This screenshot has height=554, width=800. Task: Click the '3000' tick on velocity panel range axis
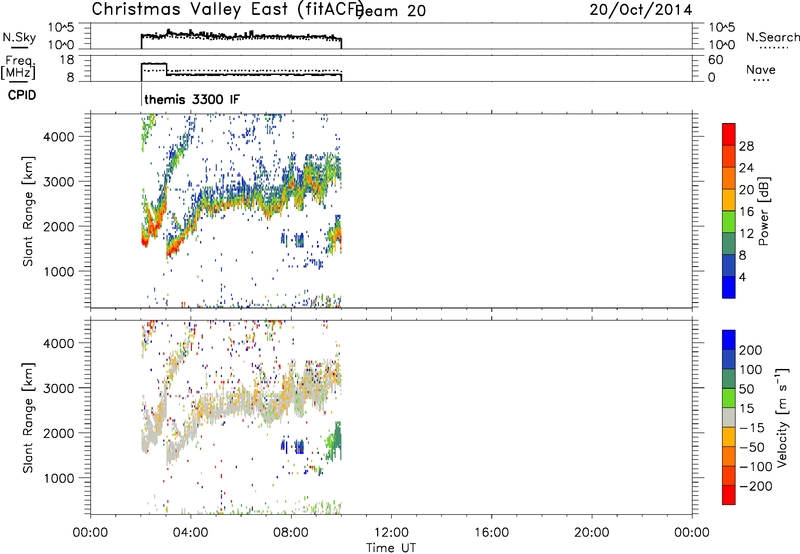coord(59,388)
